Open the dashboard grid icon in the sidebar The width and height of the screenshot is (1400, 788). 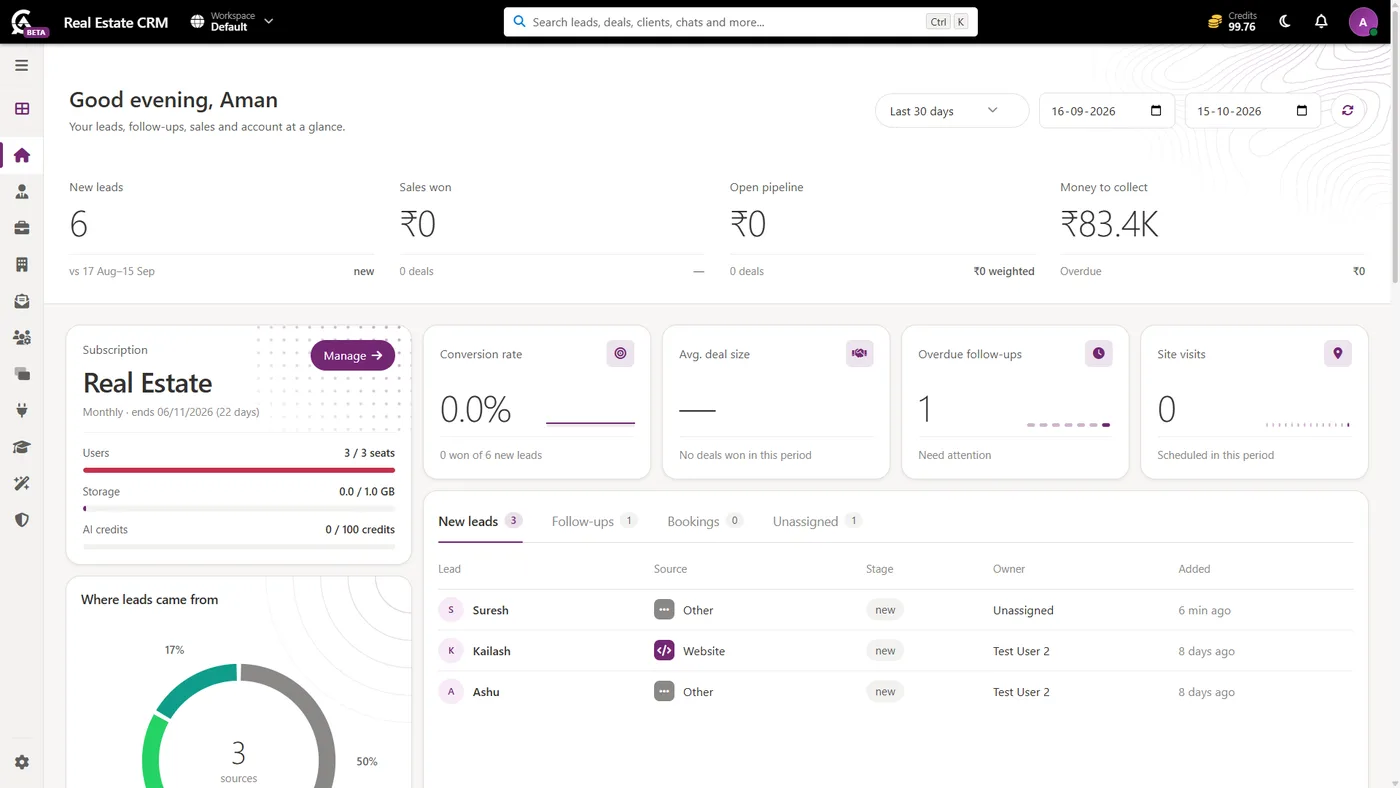click(22, 109)
